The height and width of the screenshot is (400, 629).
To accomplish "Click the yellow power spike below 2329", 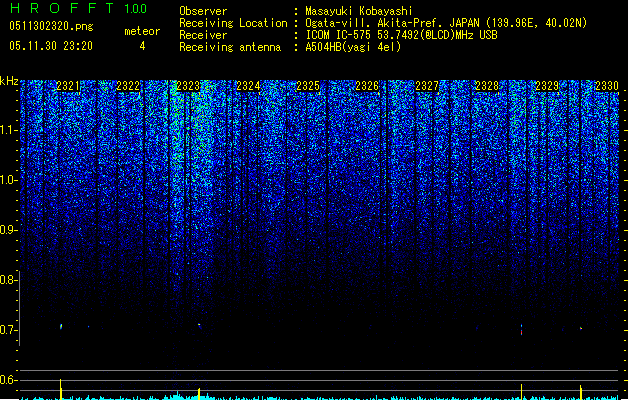I will coord(580,392).
